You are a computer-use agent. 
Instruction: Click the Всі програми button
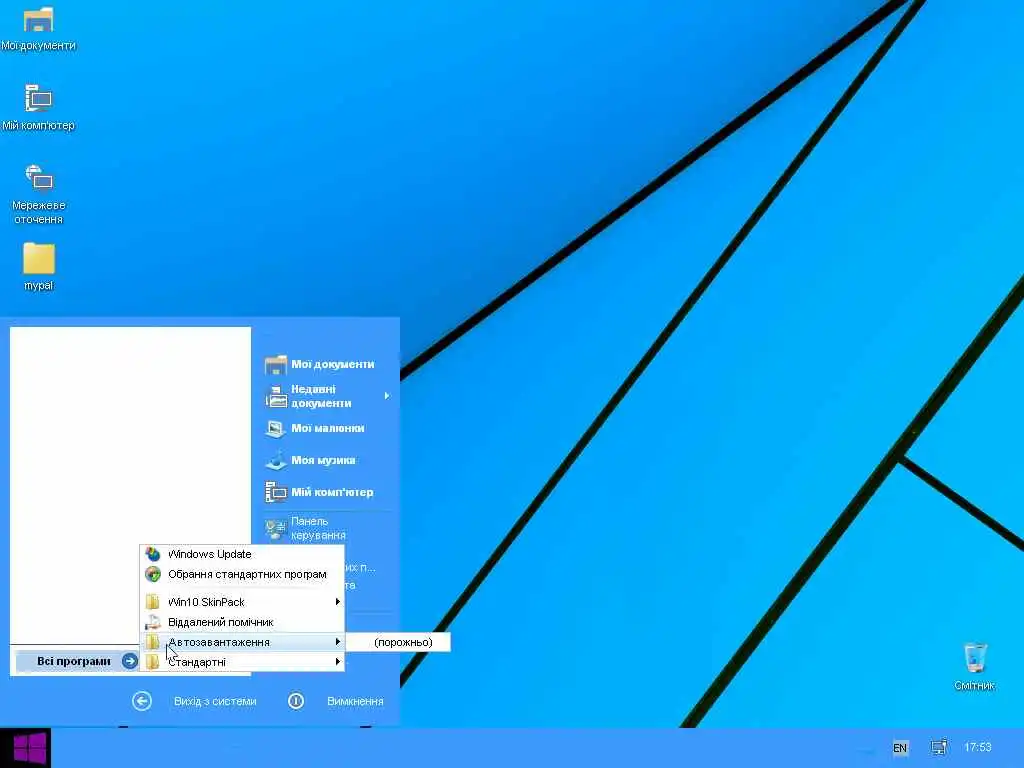click(77, 661)
